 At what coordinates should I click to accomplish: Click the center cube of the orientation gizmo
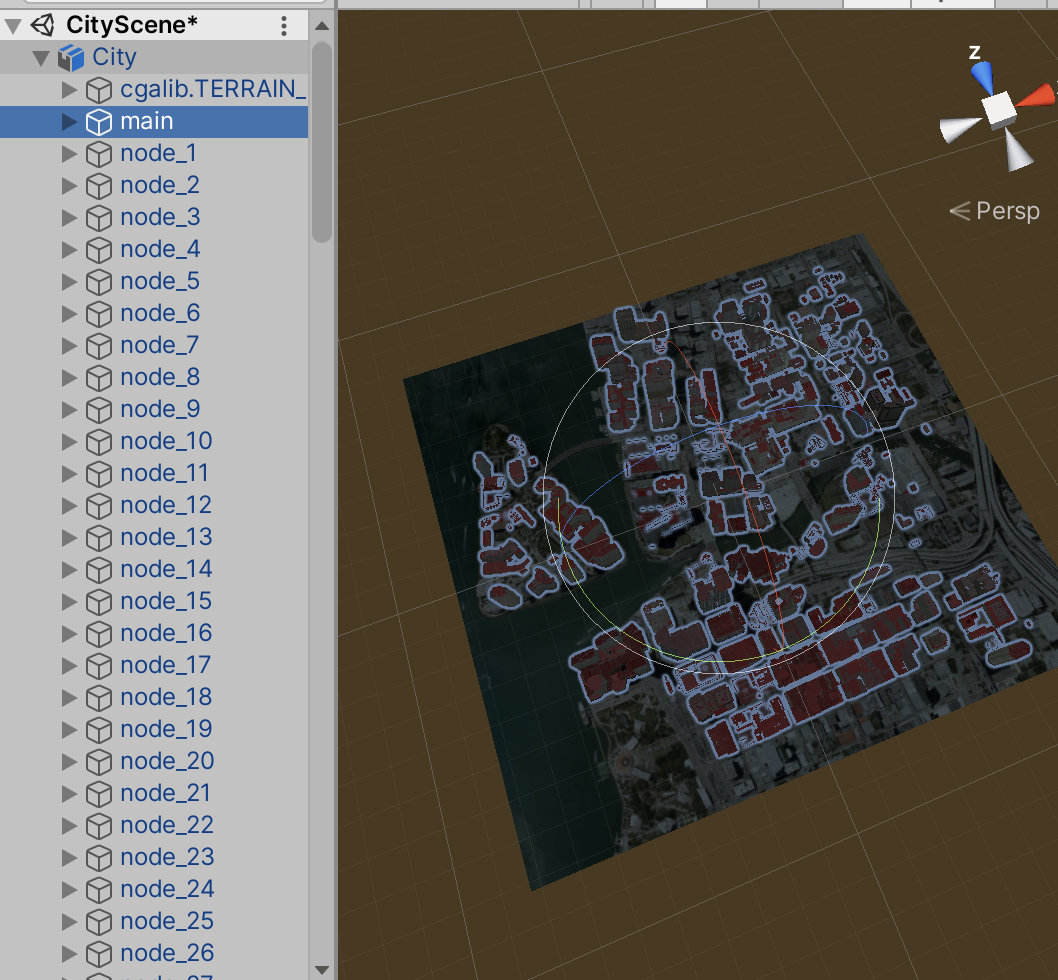[x=997, y=109]
